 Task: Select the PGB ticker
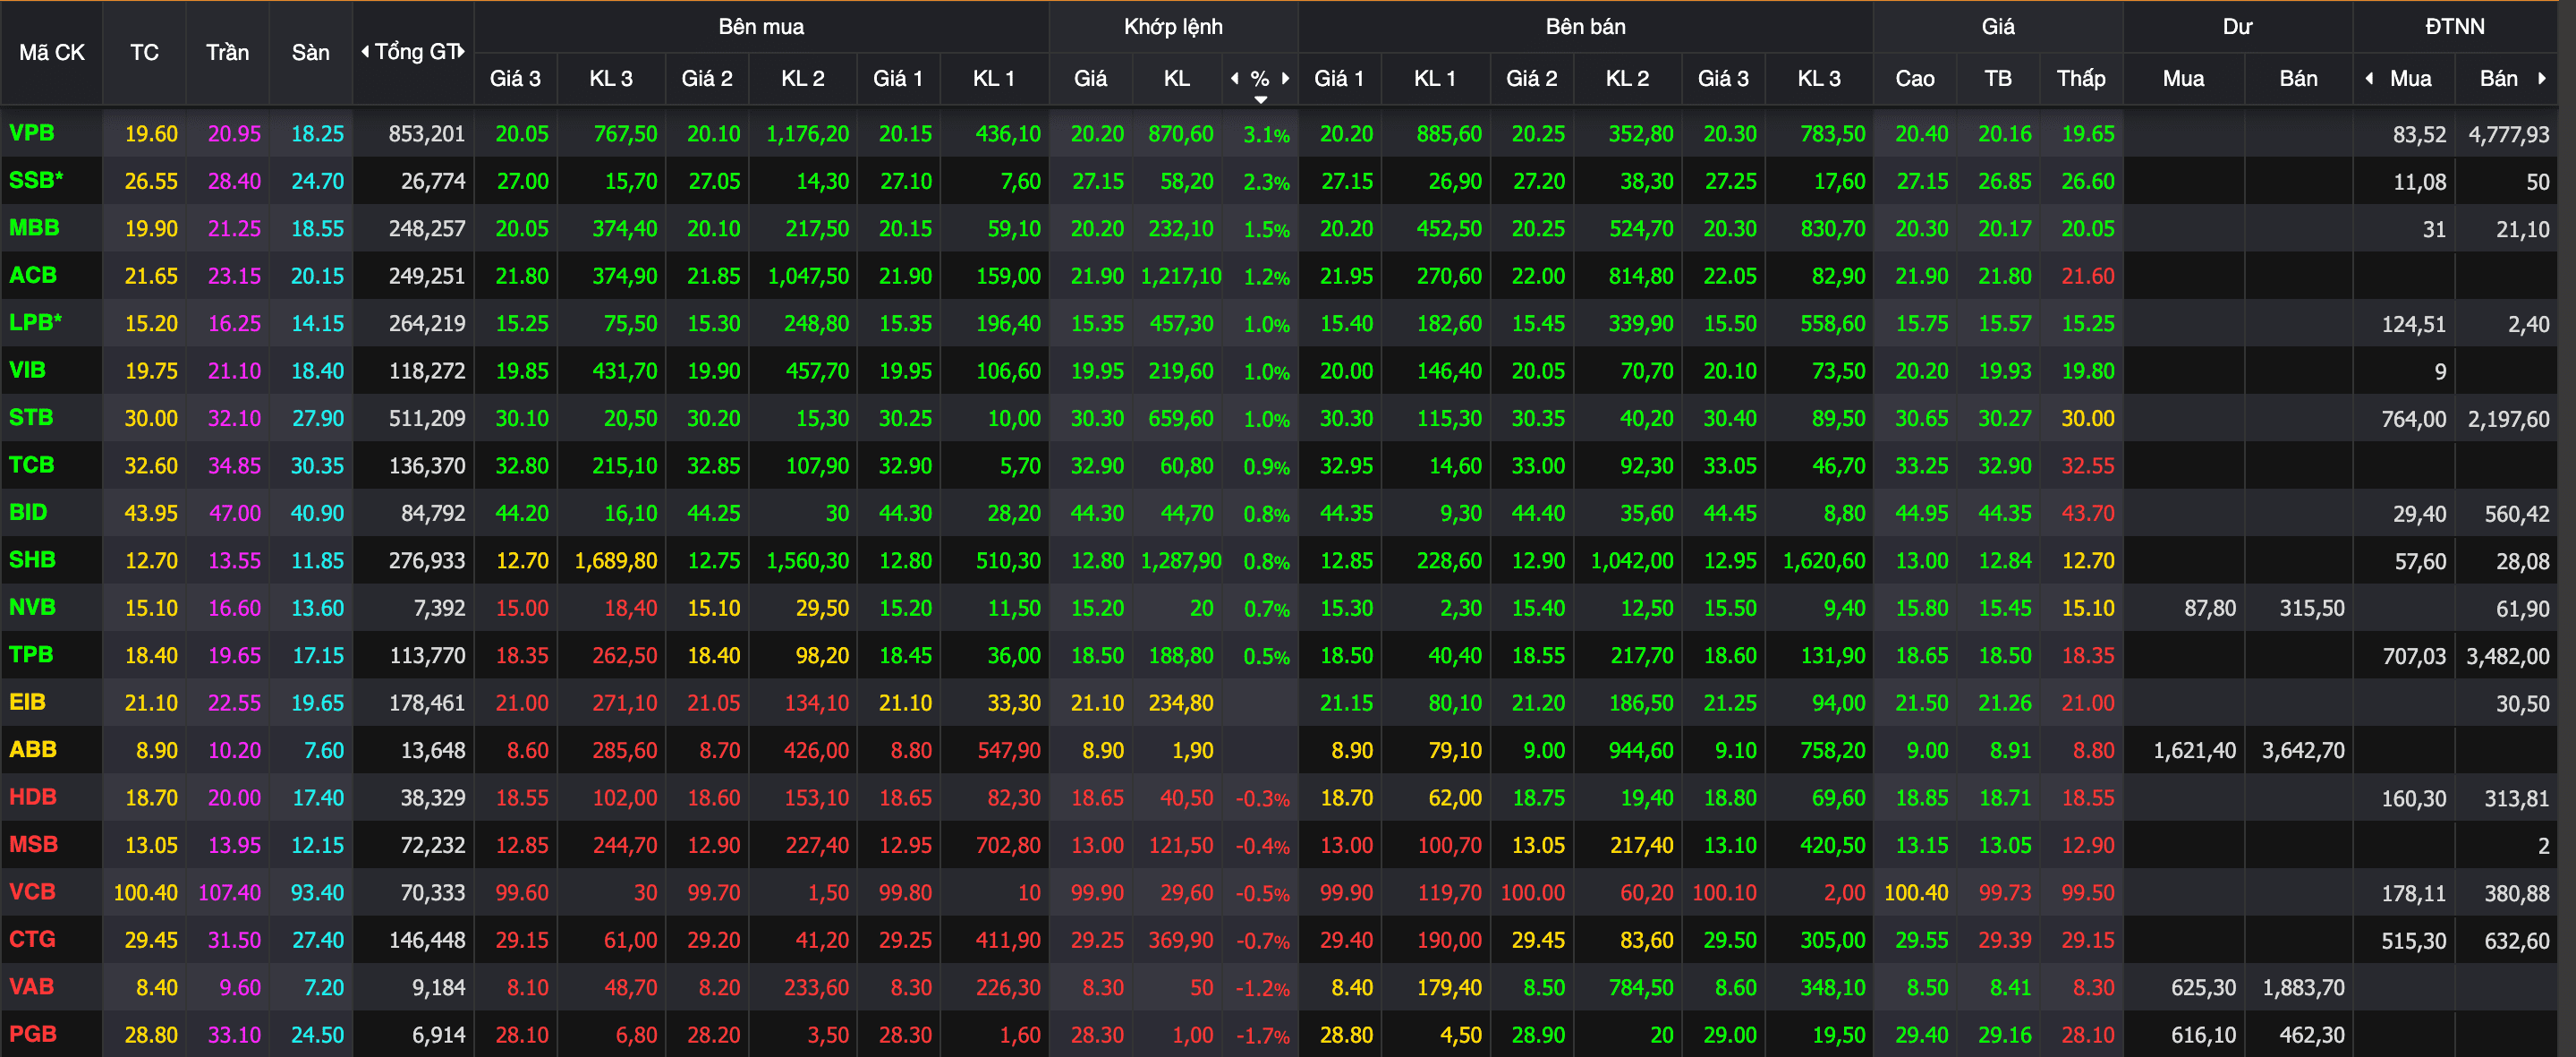(x=32, y=1034)
